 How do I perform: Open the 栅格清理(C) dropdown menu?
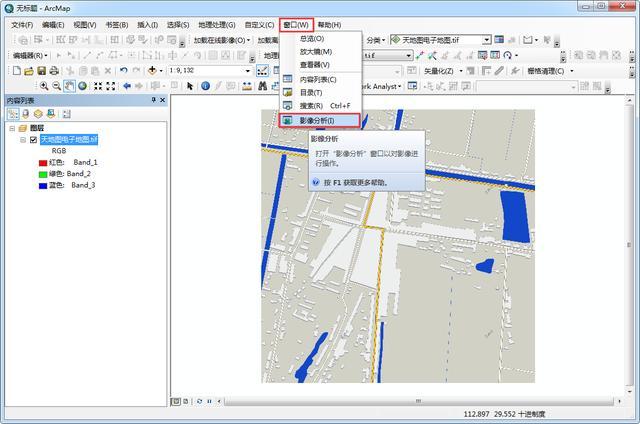(x=550, y=71)
